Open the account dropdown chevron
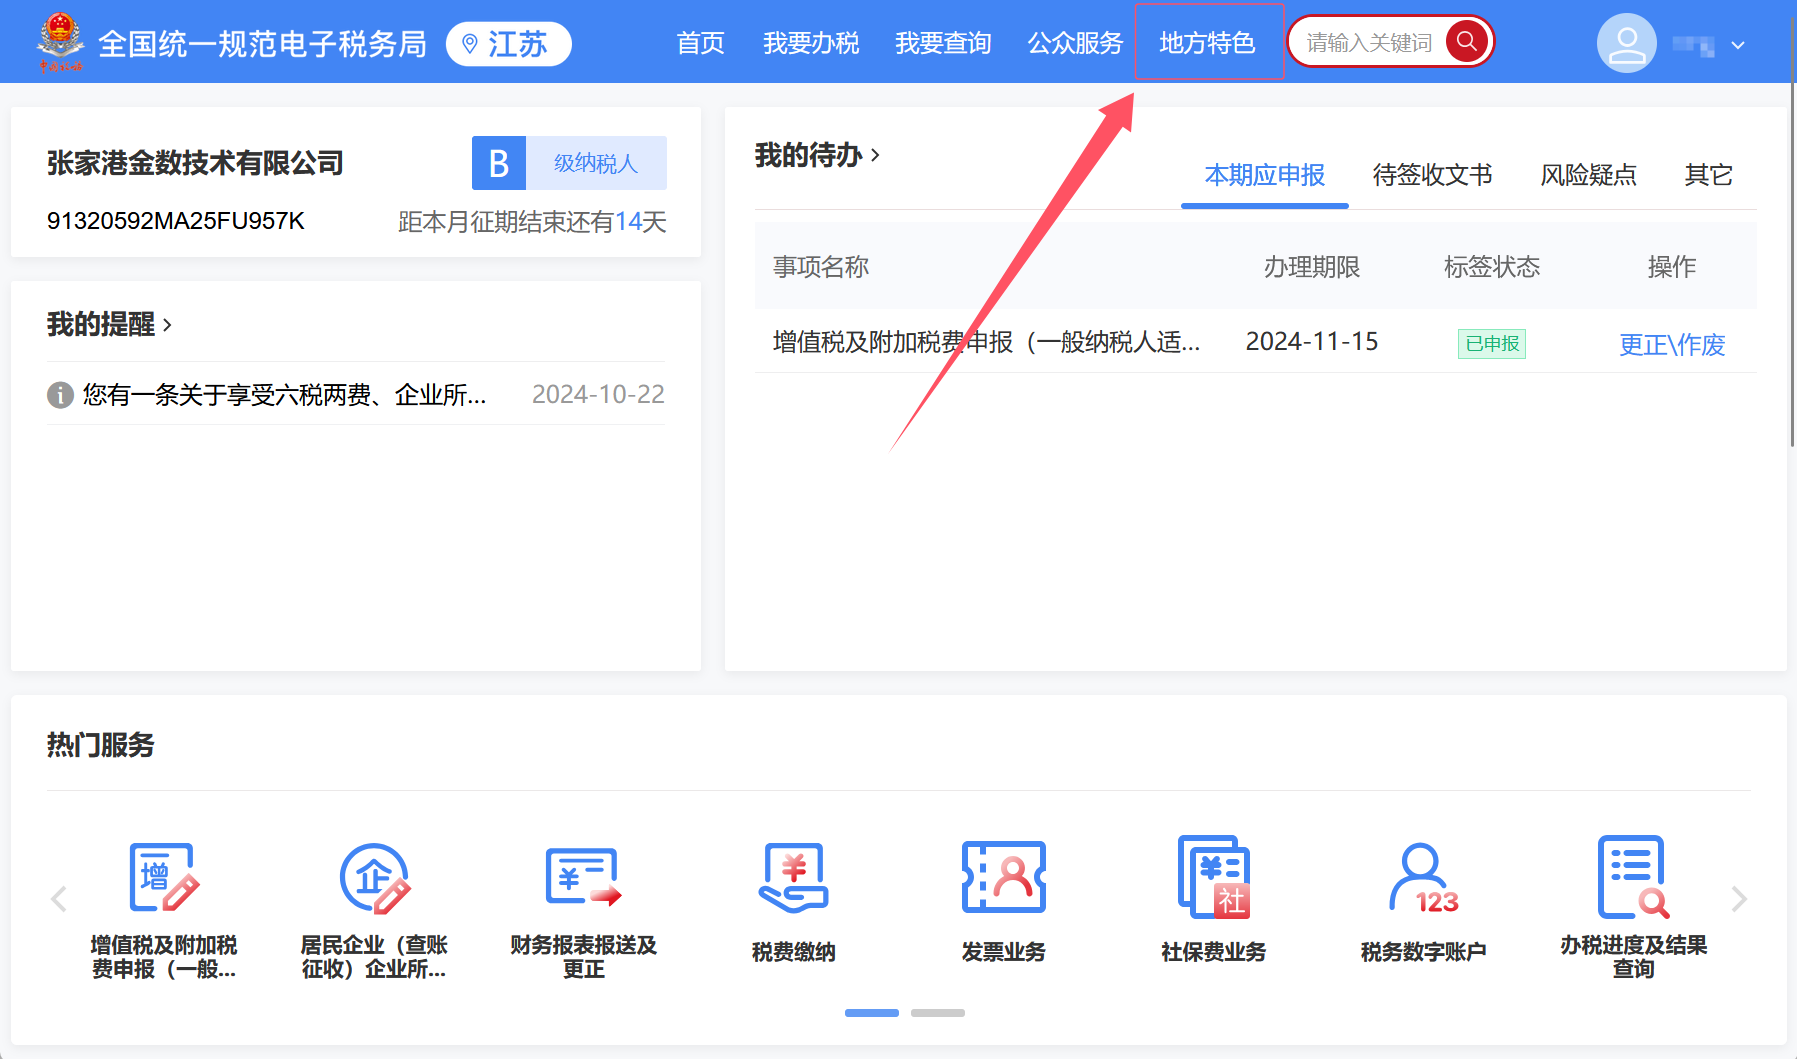The image size is (1797, 1059). click(1738, 45)
